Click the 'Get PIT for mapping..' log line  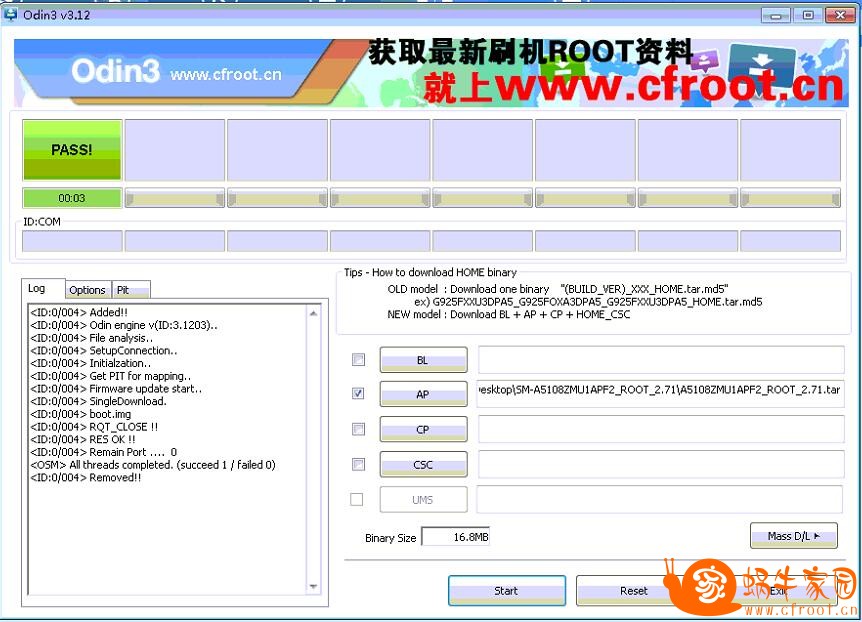pos(110,376)
